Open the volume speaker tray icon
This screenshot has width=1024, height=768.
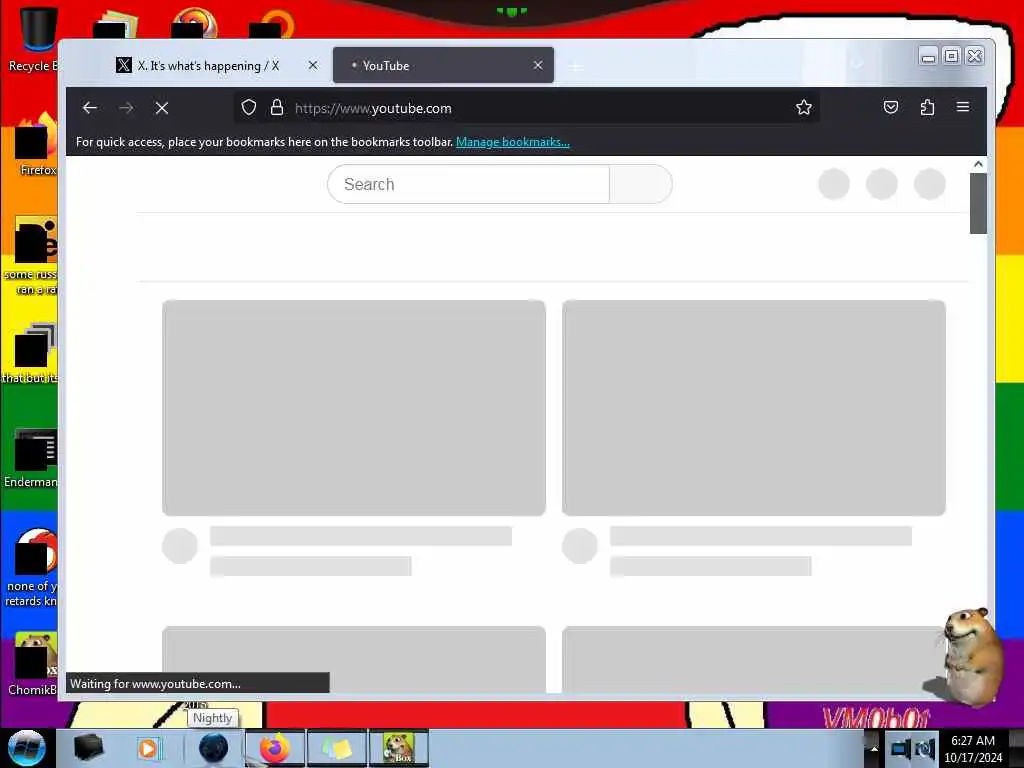tap(925, 749)
